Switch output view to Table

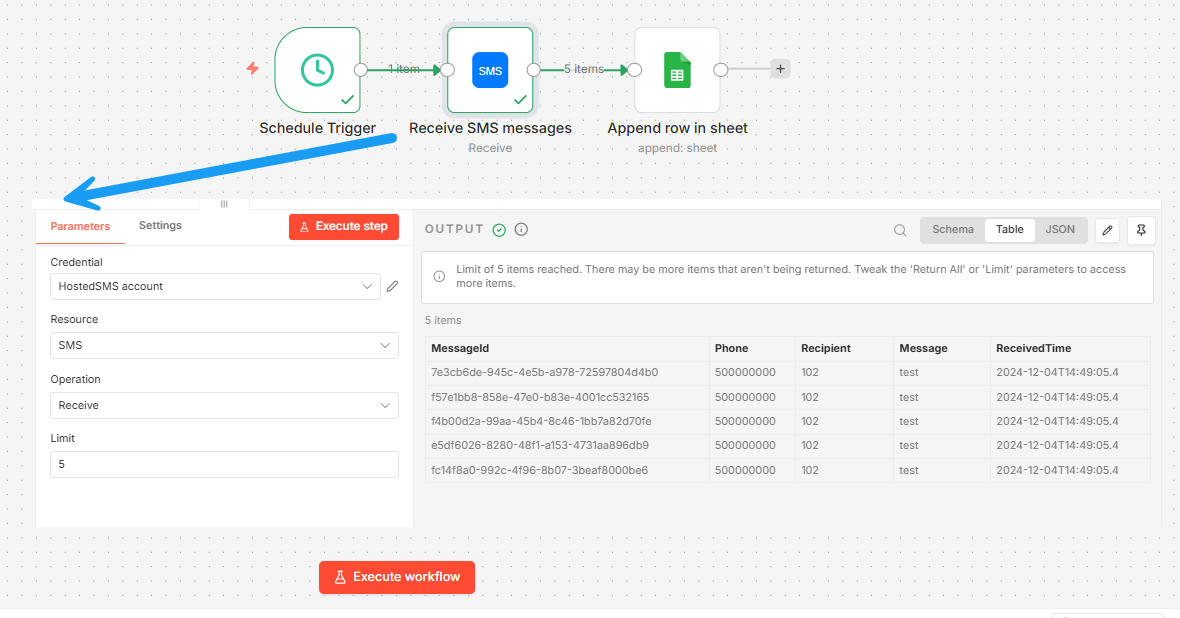coord(1009,230)
